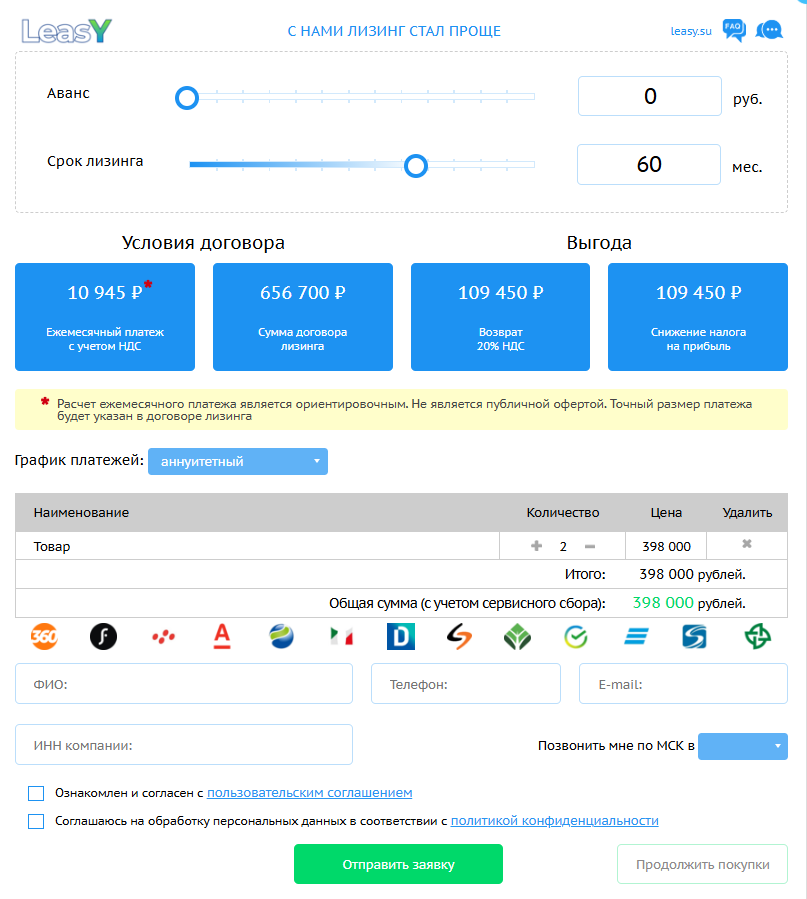
Task: Click the LeasY logo
Action: click(x=67, y=30)
